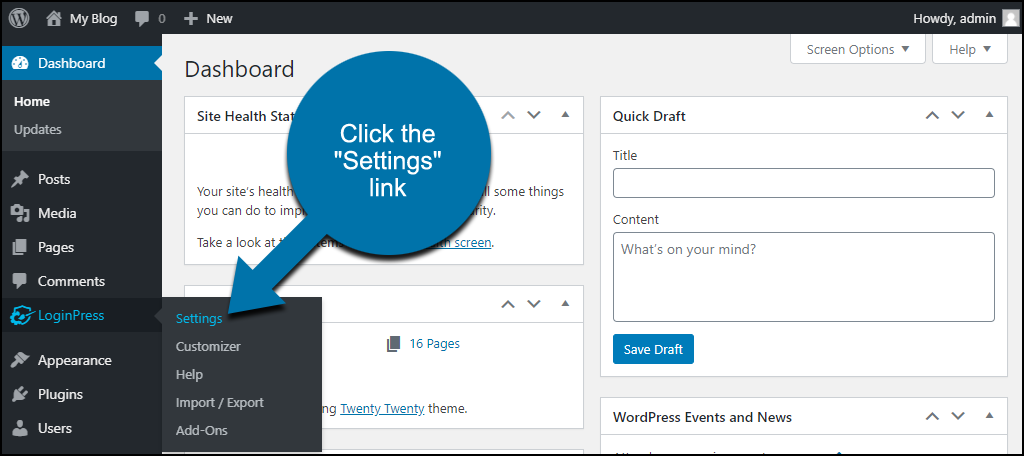
Task: Choose Import / Export submenu item
Action: tap(219, 402)
